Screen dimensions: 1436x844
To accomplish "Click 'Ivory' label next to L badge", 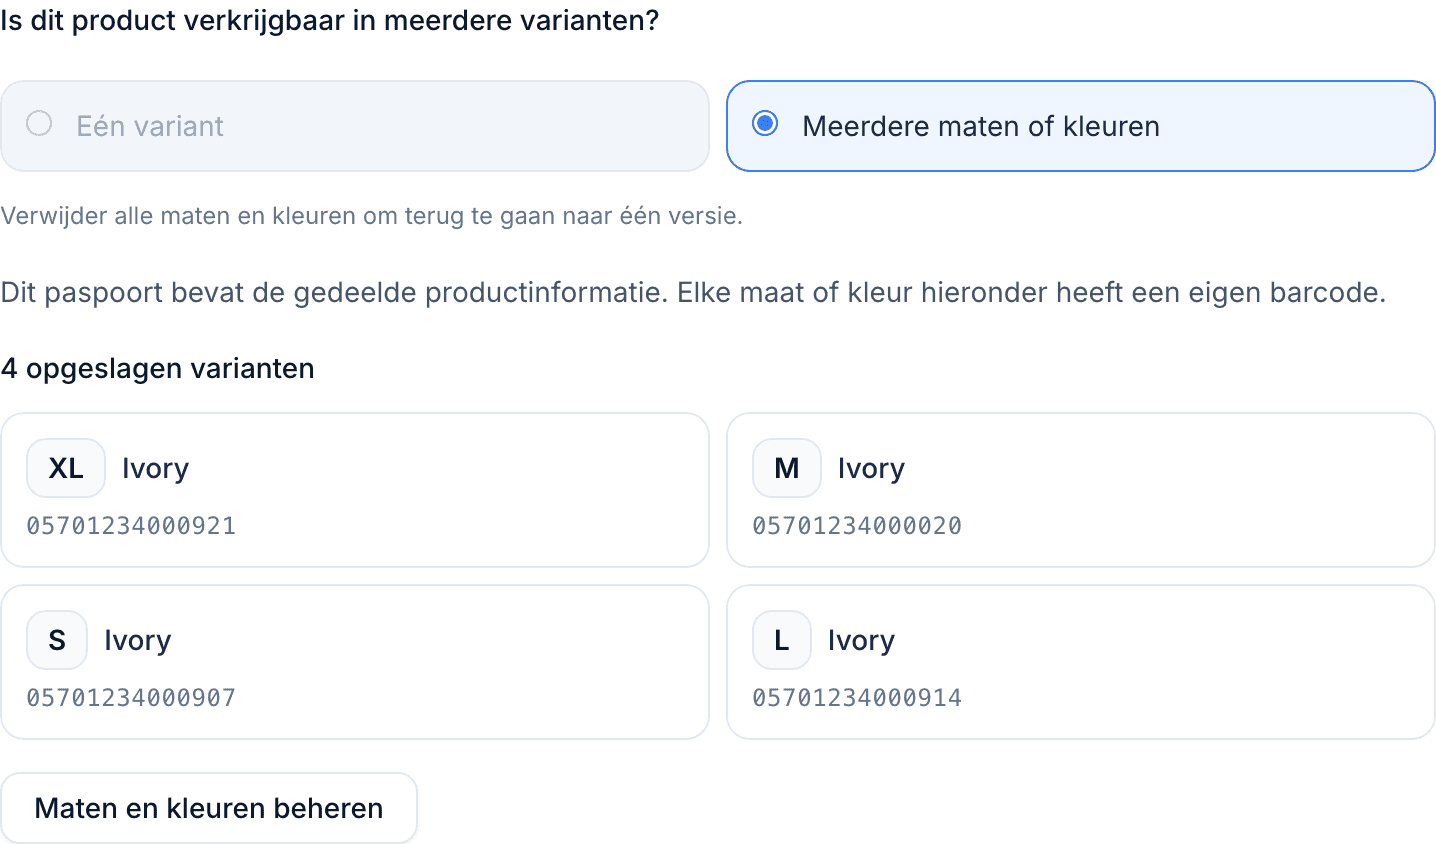I will pos(861,640).
